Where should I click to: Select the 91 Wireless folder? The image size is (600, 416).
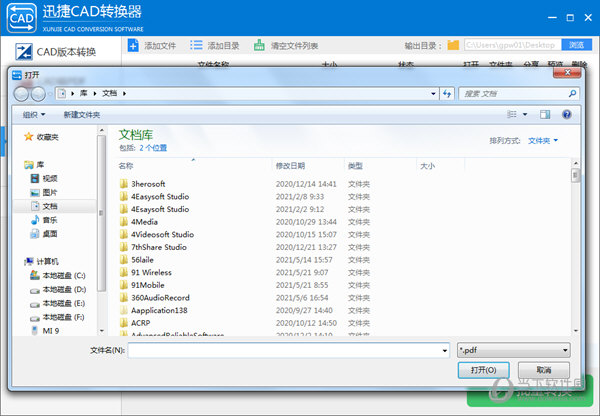145,272
